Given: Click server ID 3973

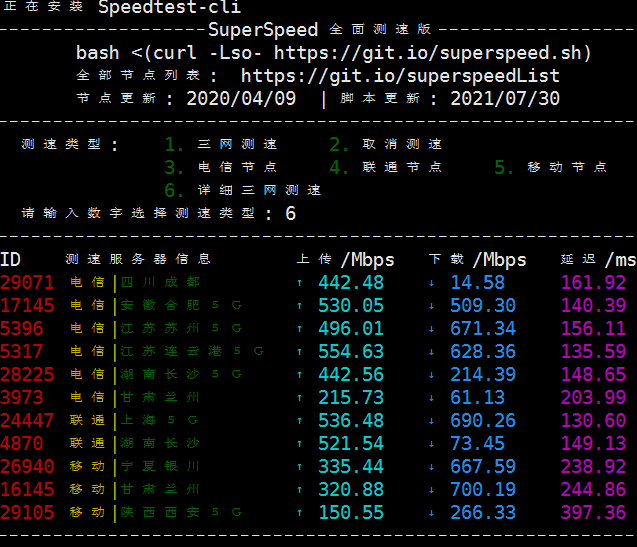Looking at the screenshot, I should pos(22,397).
